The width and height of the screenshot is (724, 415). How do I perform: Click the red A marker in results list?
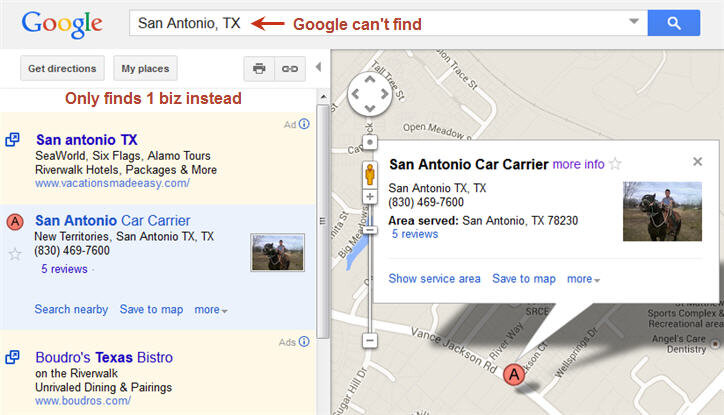15,222
